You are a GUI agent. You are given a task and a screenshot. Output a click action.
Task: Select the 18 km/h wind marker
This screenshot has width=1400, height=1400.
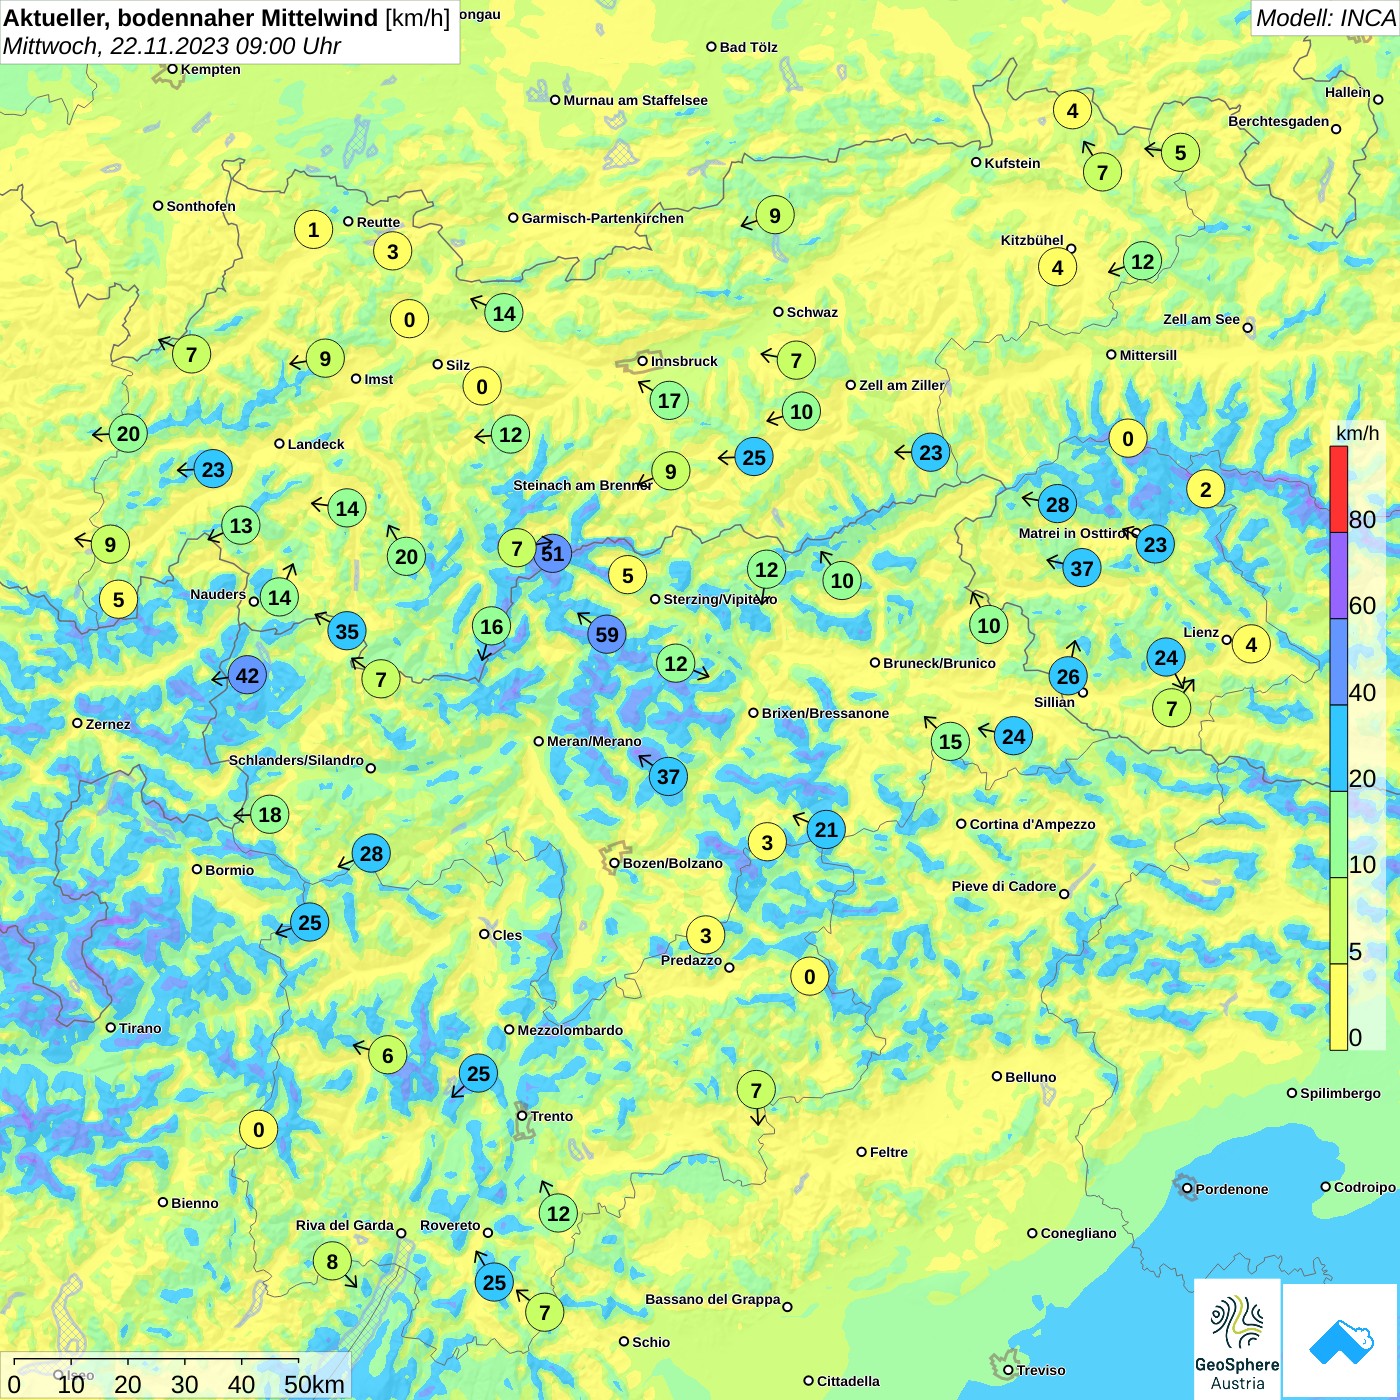tap(270, 814)
